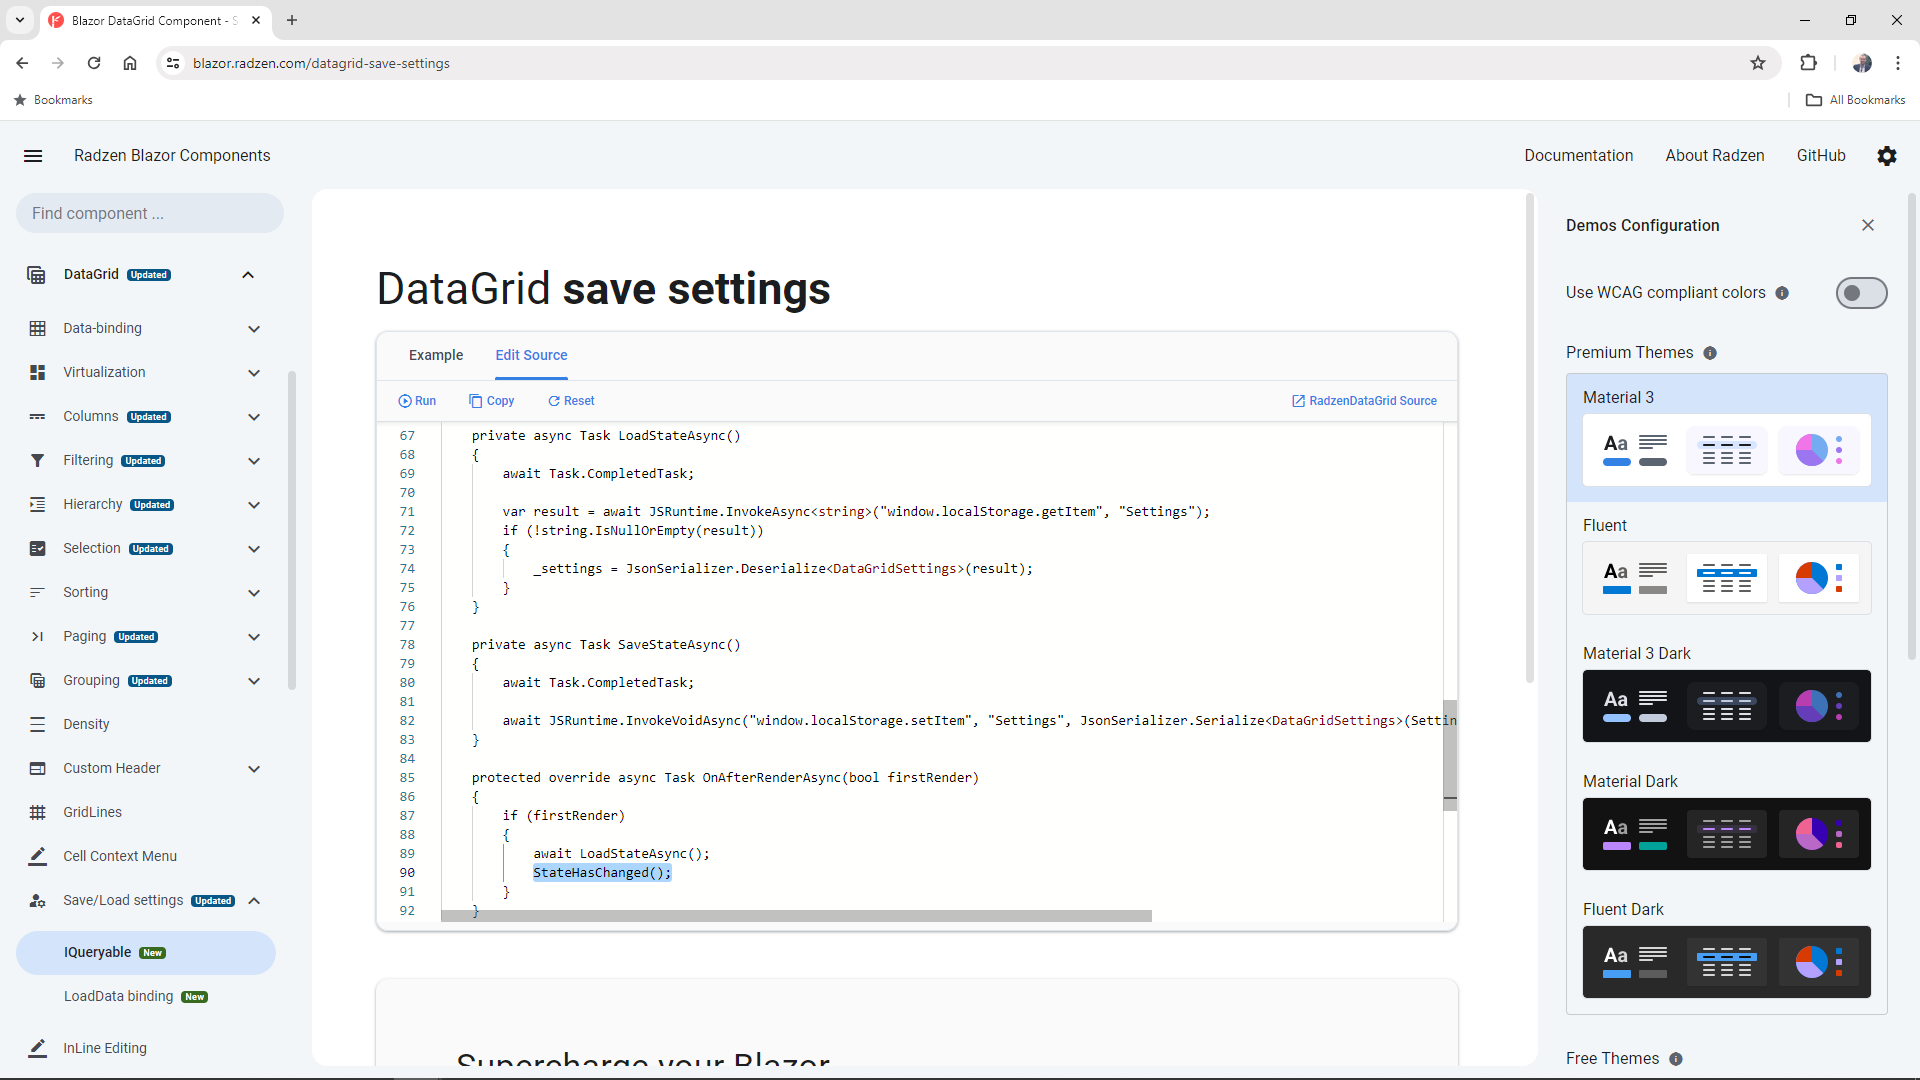1920x1080 pixels.
Task: Click the Save/Load settings sidebar icon
Action: pyautogui.click(x=37, y=900)
